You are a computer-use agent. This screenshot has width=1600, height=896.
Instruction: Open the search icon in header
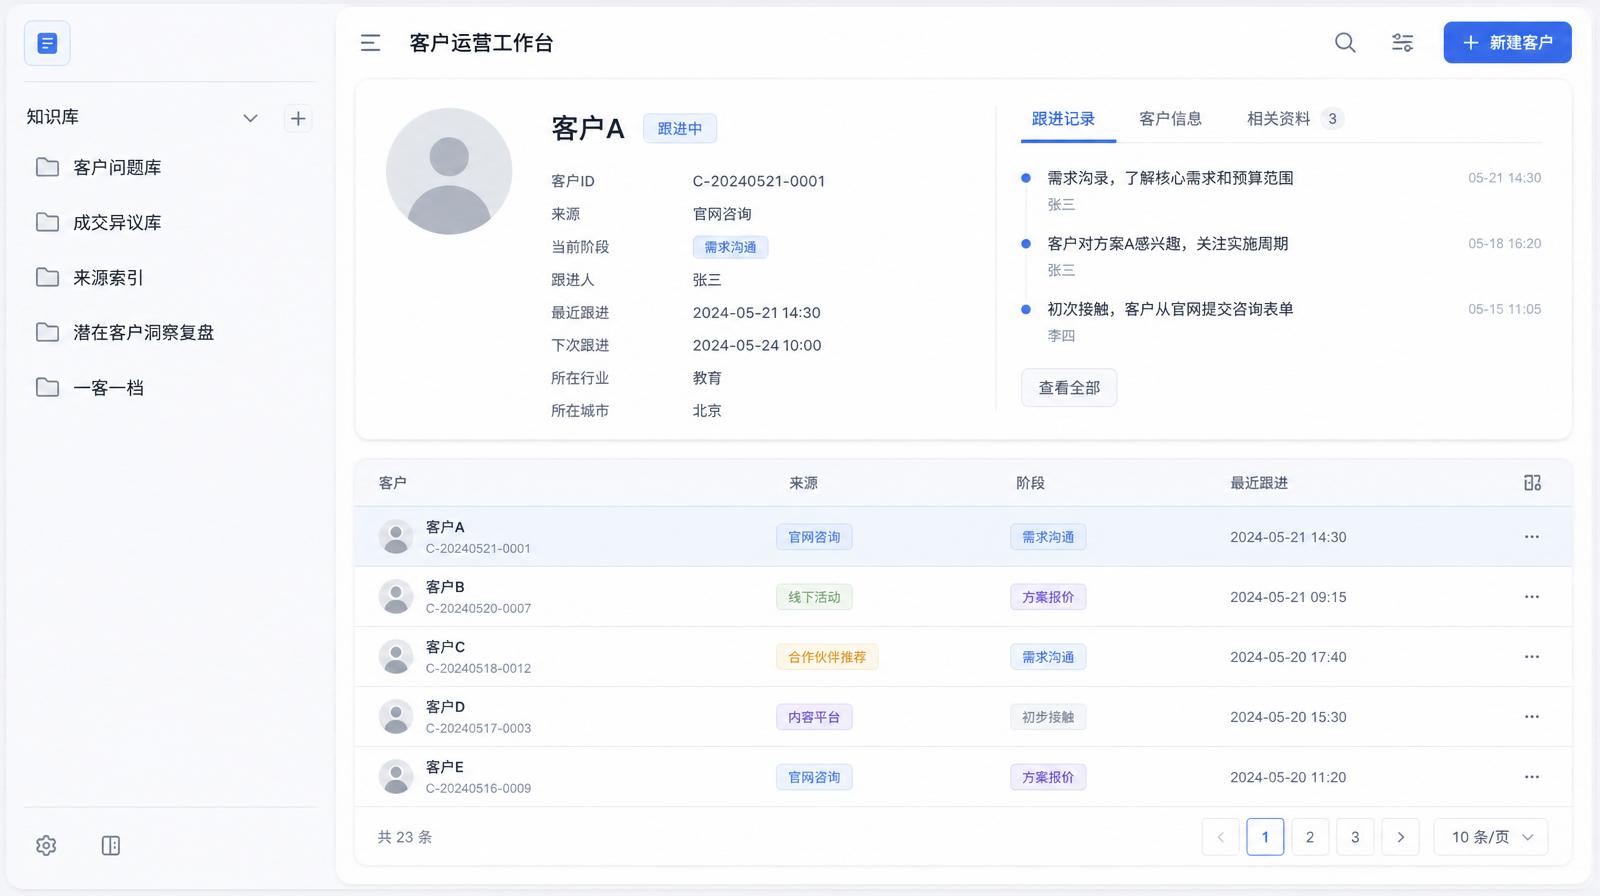click(1346, 43)
